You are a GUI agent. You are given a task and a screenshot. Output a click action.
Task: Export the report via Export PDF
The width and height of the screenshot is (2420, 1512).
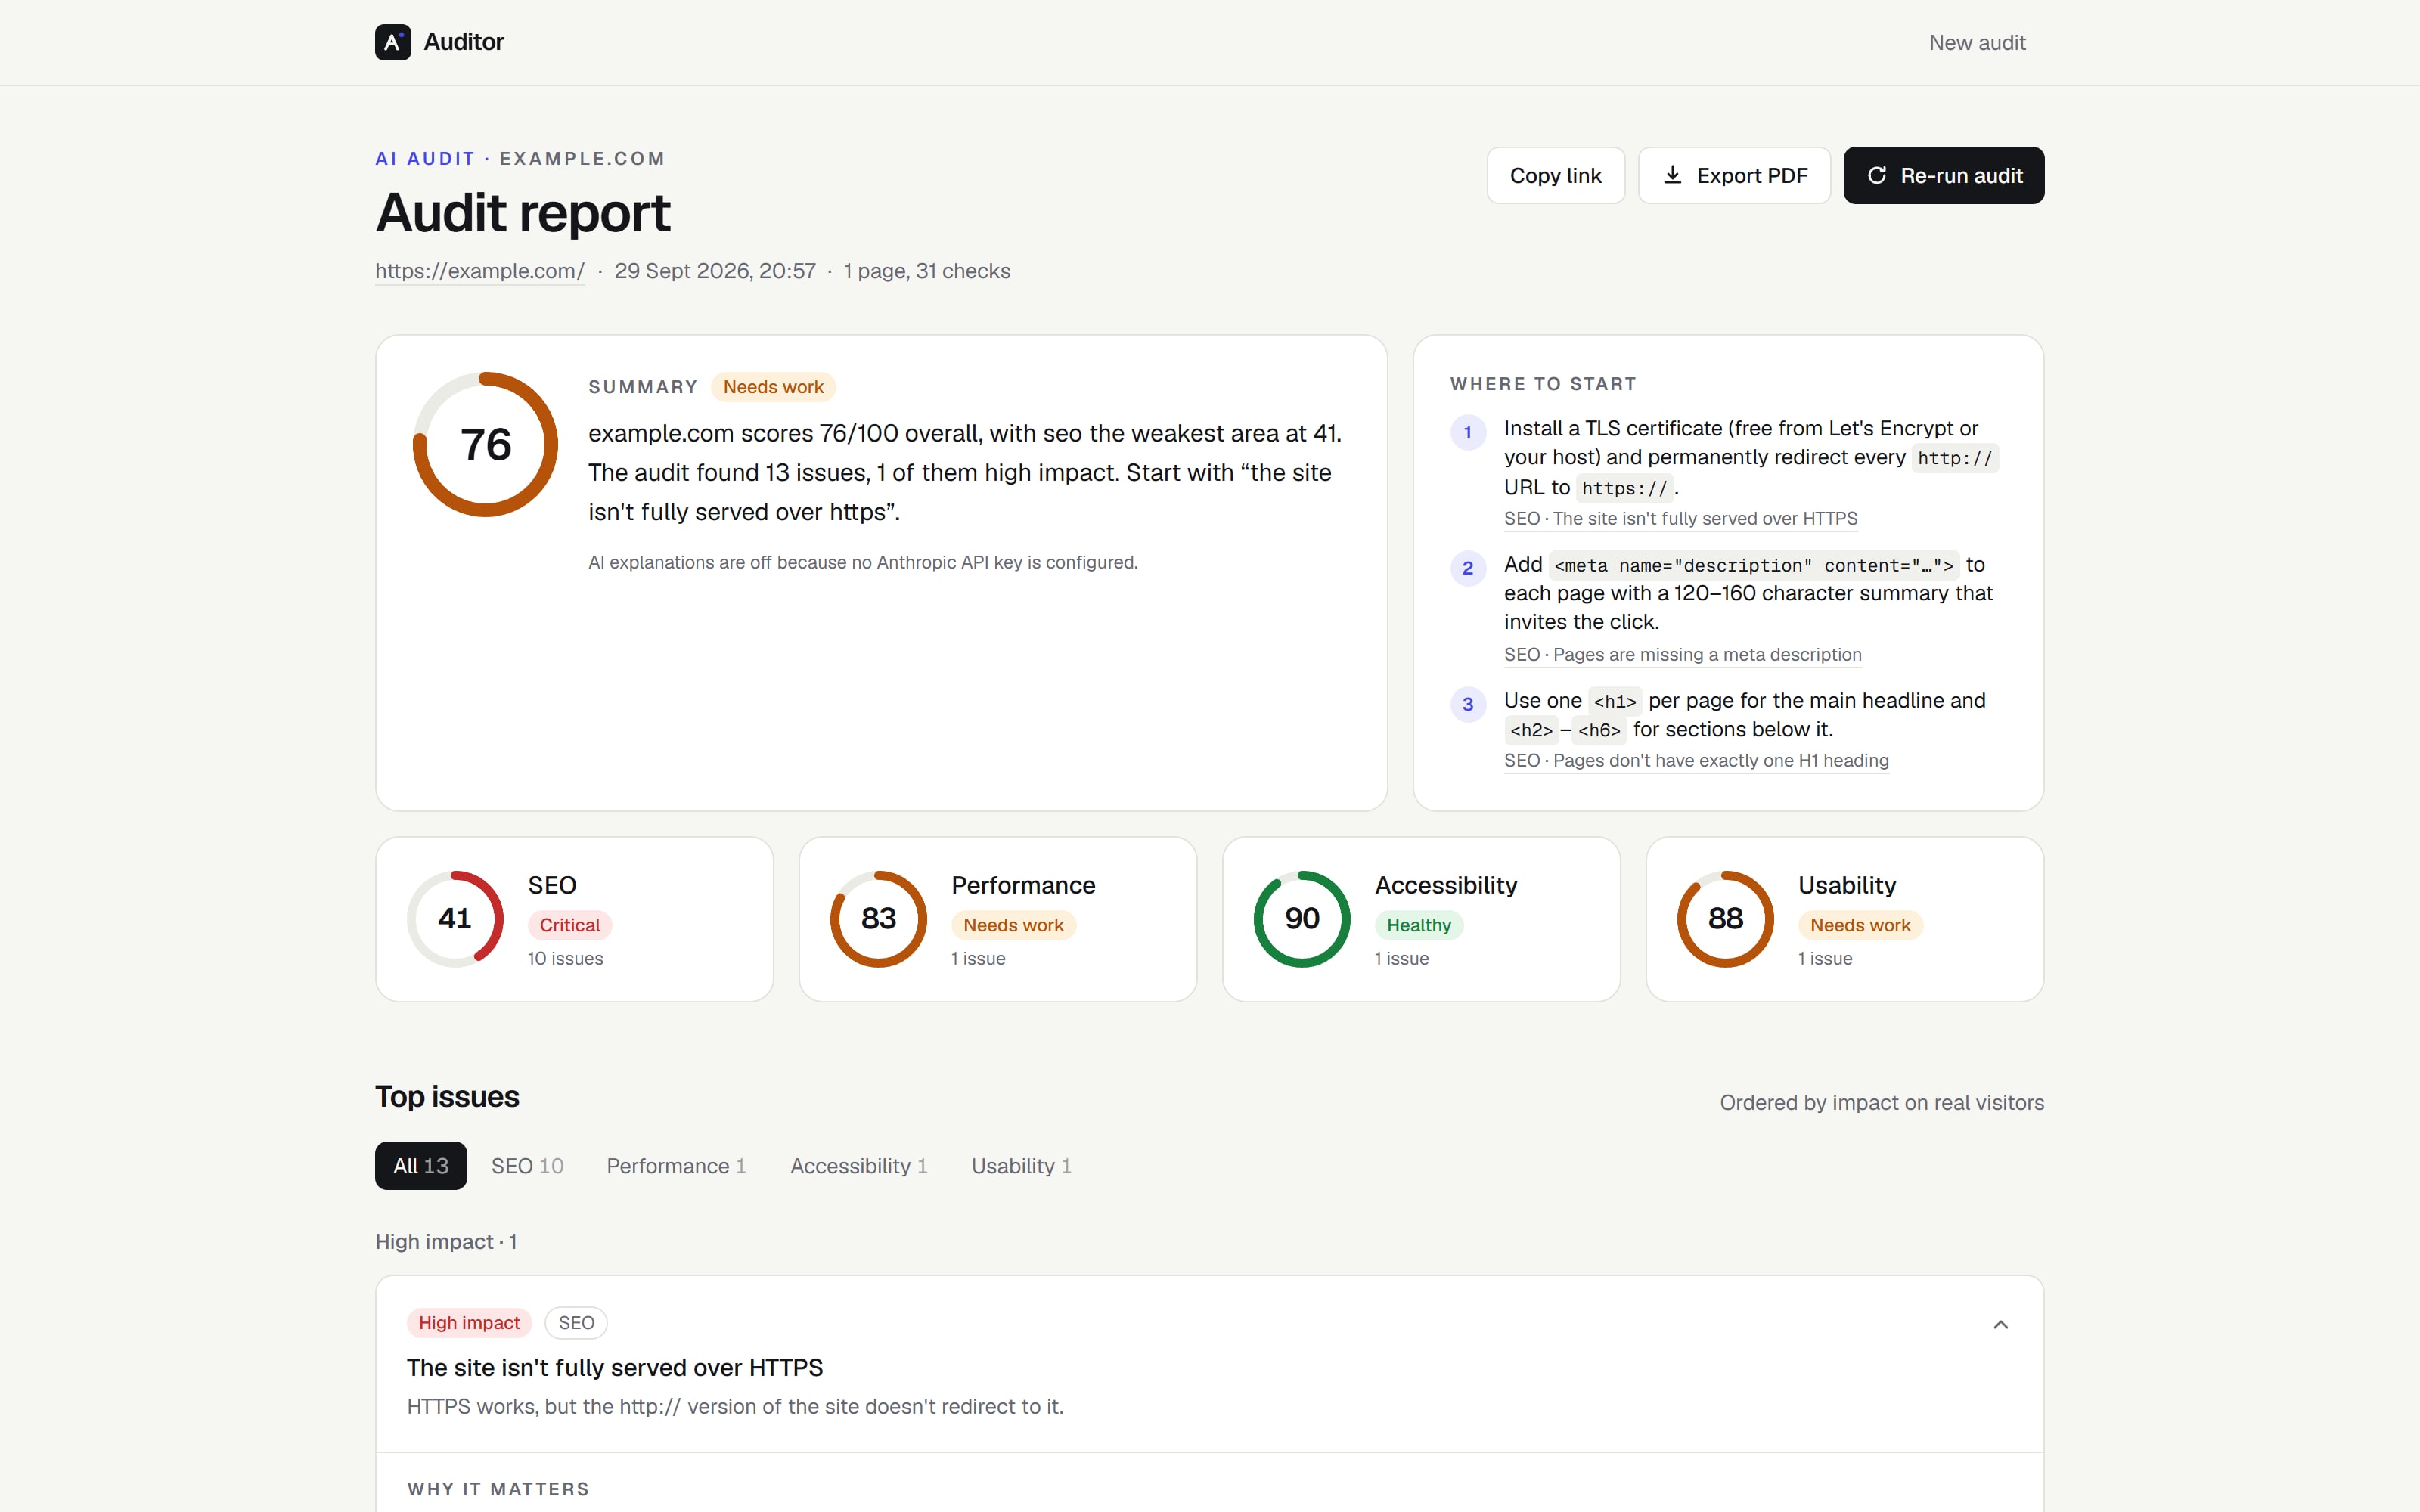coord(1734,176)
